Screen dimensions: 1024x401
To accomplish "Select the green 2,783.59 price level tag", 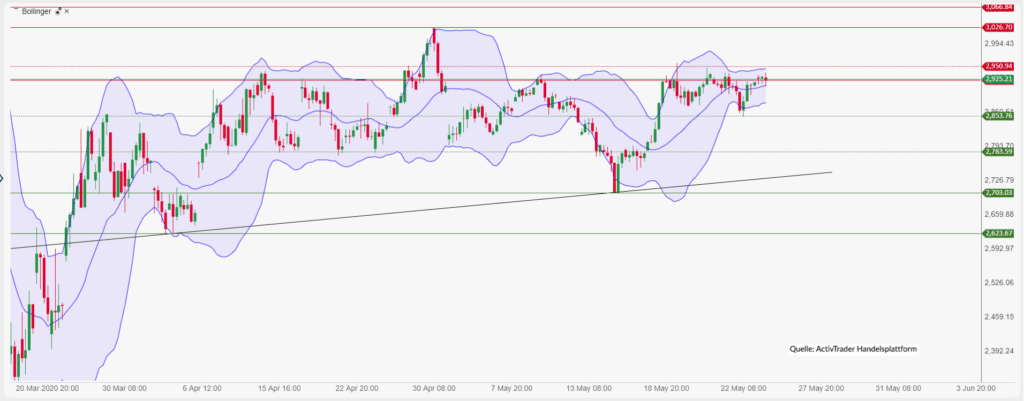I will point(998,152).
